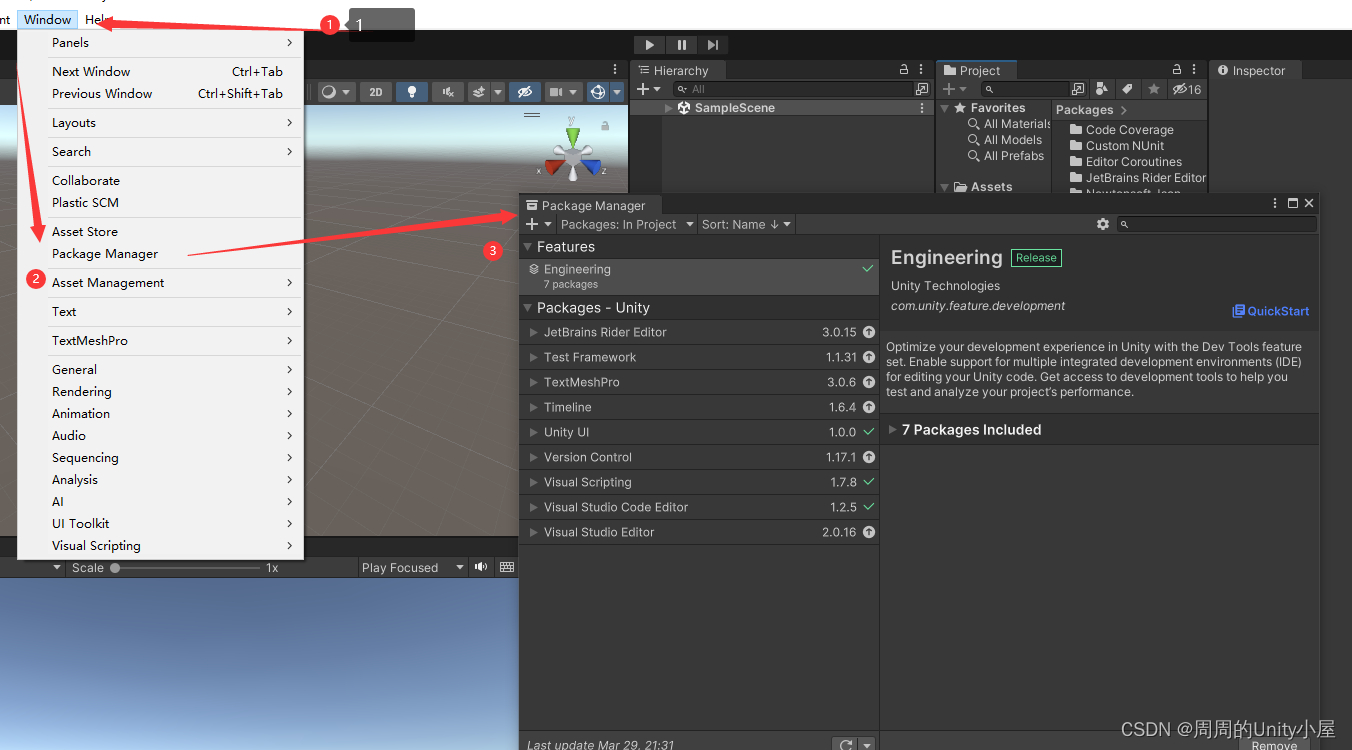Select All Materials saved search
Image resolution: width=1352 pixels, height=750 pixels.
(1009, 124)
